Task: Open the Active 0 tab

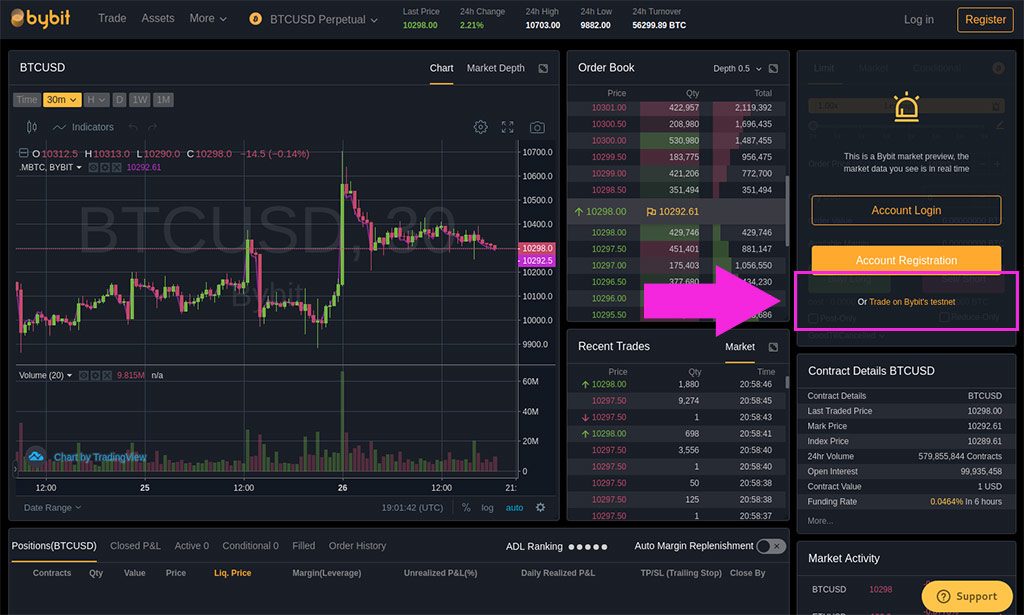Action: click(x=191, y=546)
